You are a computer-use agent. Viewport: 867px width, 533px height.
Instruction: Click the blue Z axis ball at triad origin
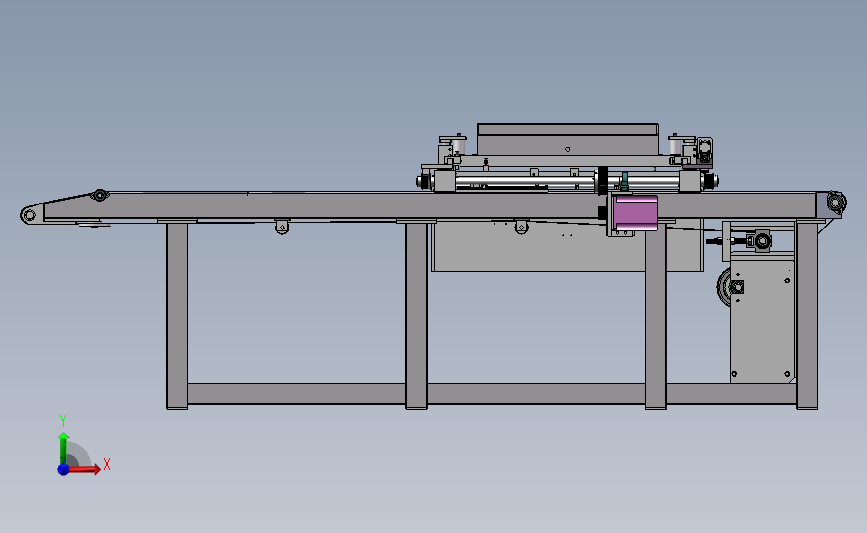[63, 469]
